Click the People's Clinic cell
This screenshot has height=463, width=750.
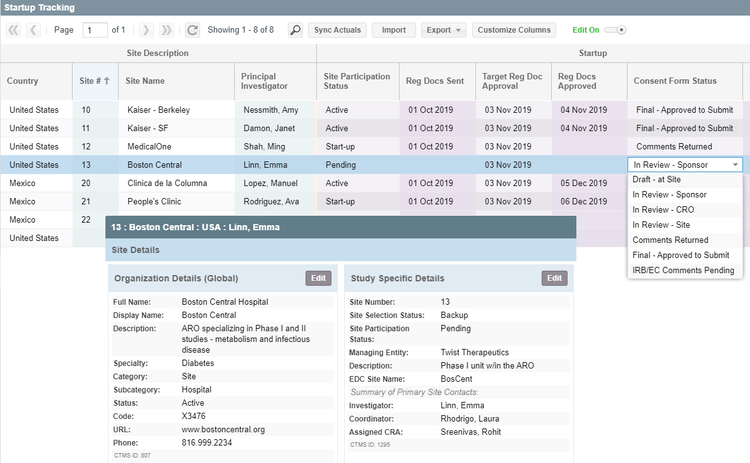[x=176, y=201]
